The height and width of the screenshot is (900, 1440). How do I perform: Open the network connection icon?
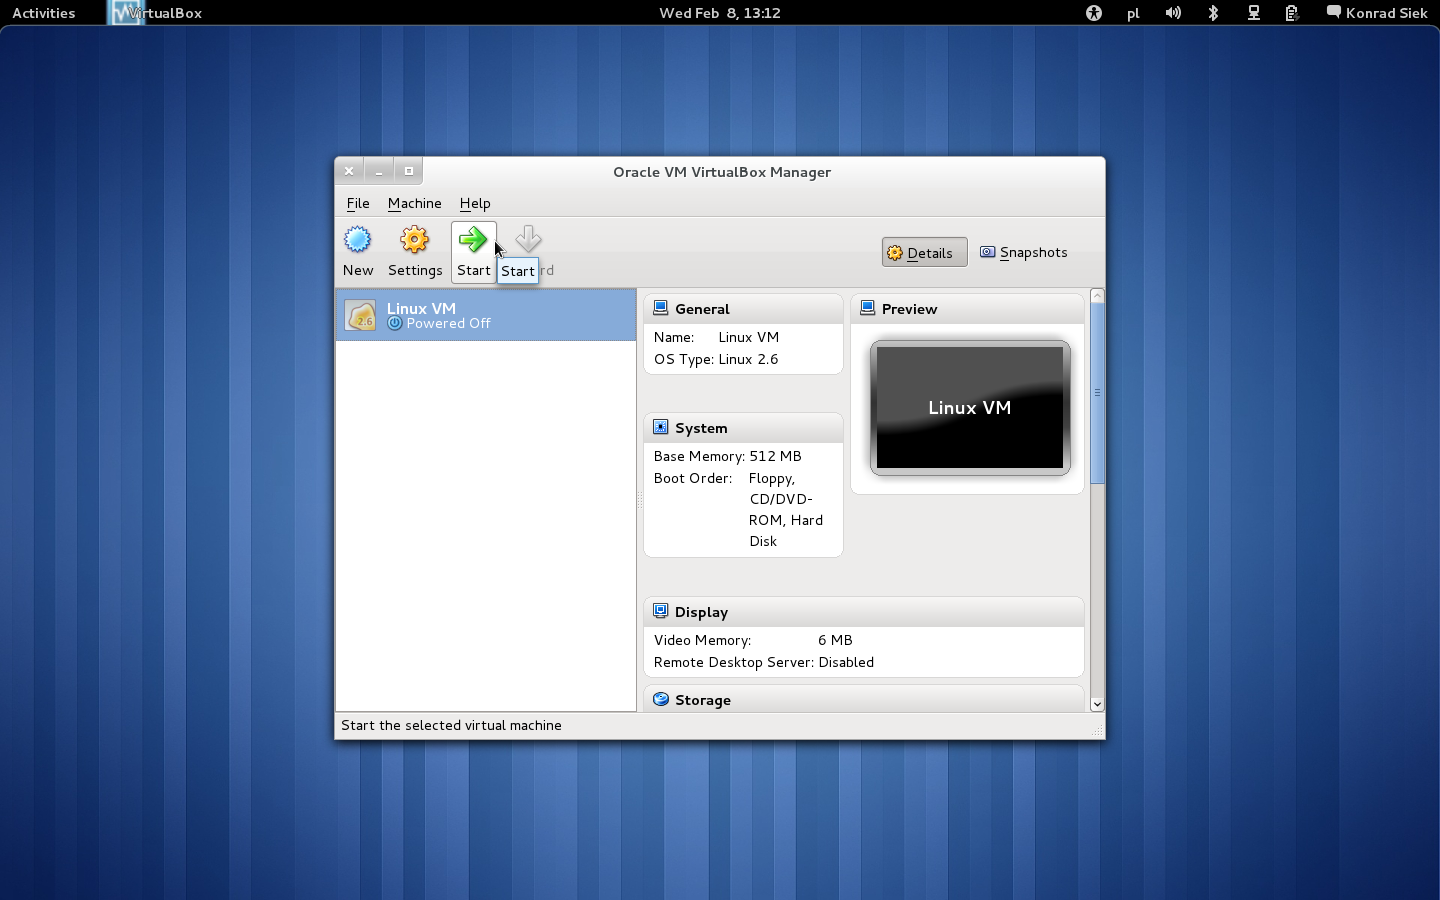pos(1253,13)
